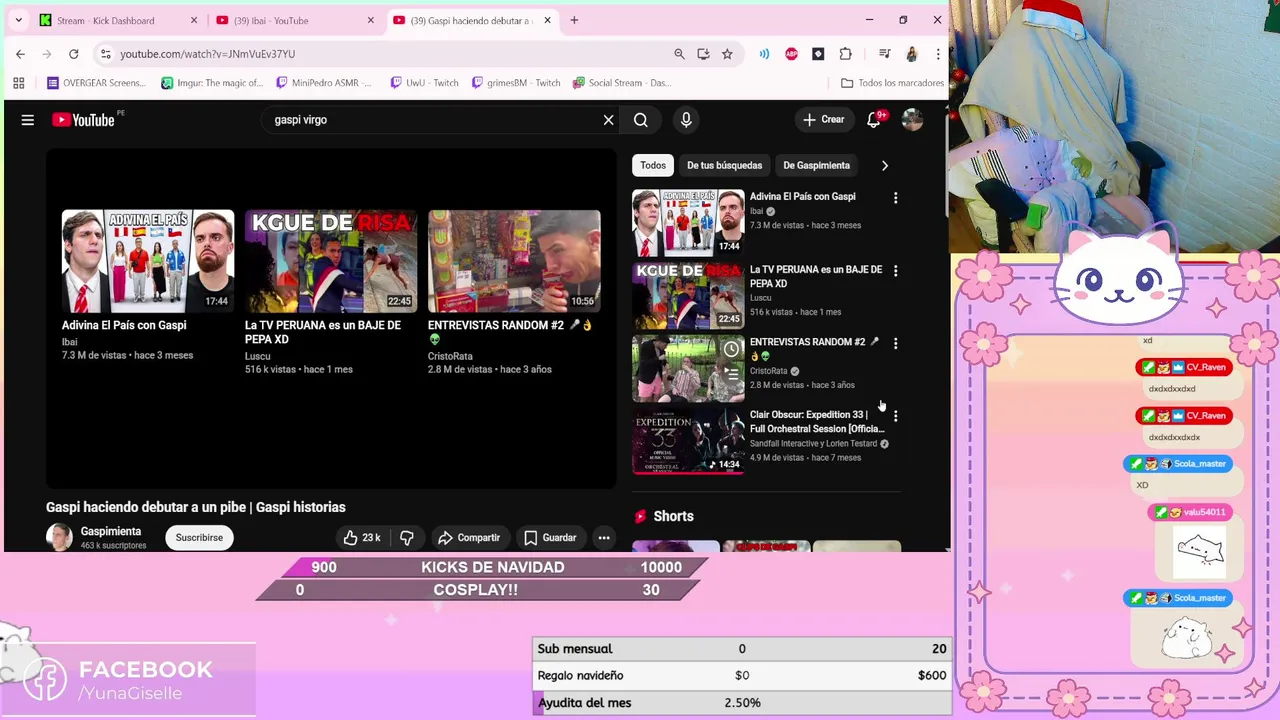The width and height of the screenshot is (1280, 720).
Task: Open the Chrome apps grid in bookmarks bar
Action: pyautogui.click(x=19, y=83)
